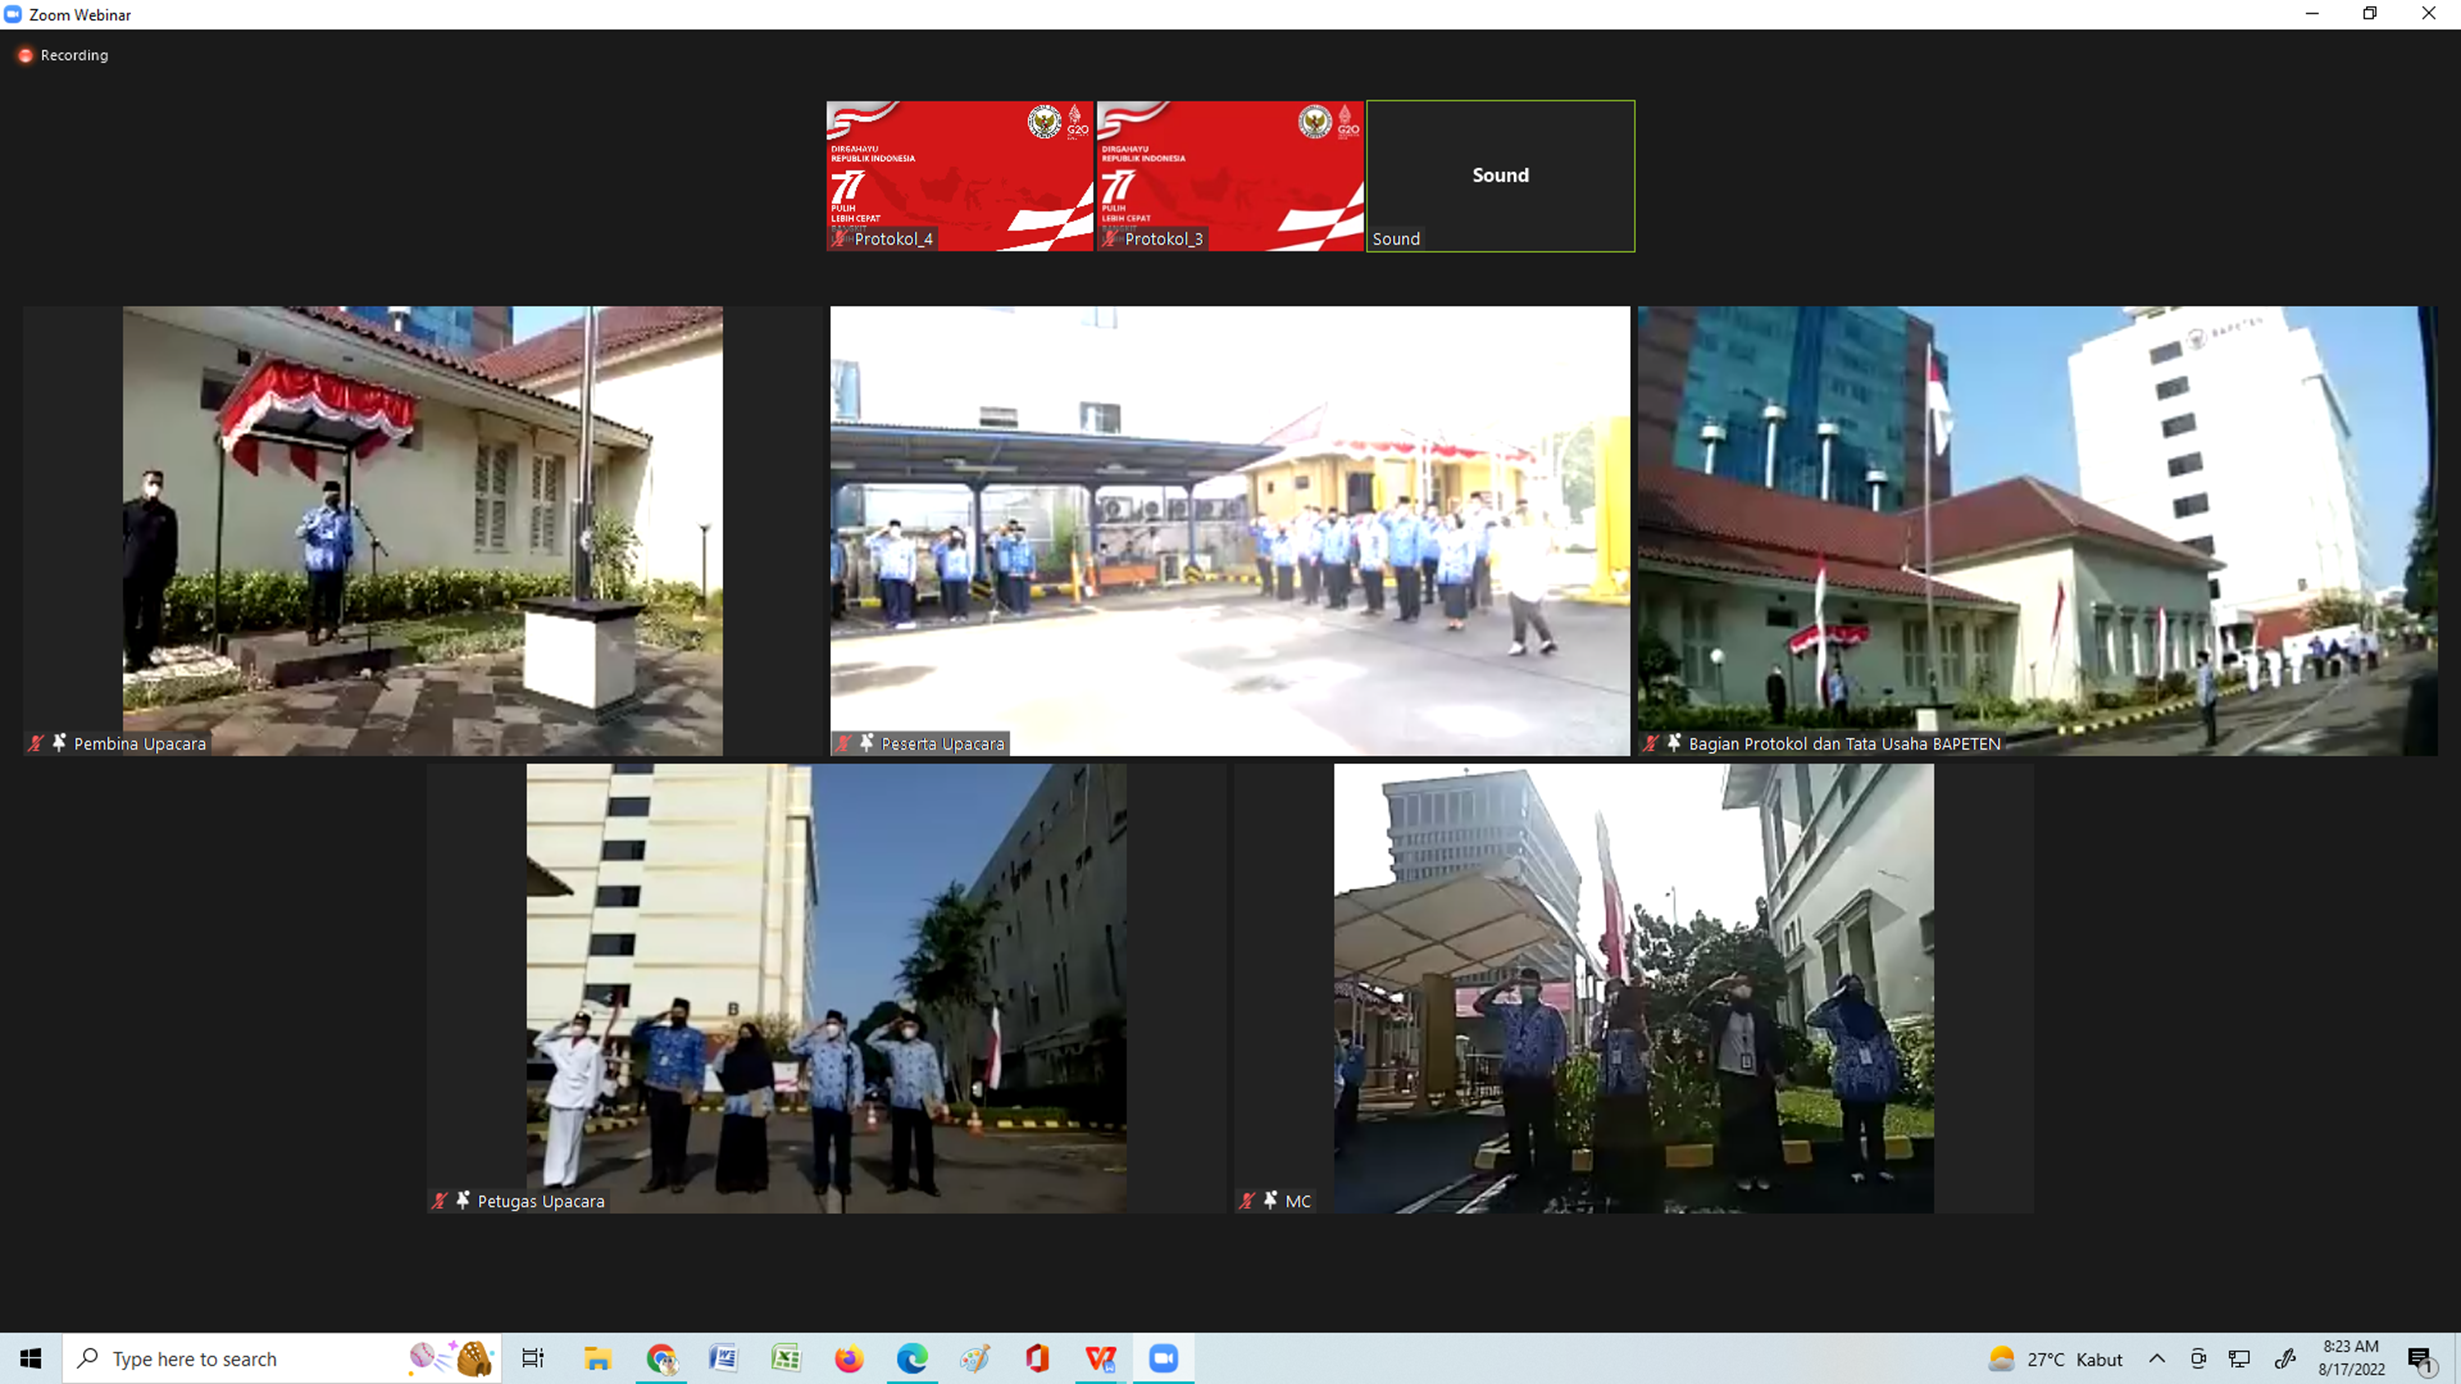Open the Microsoft Edge taskbar icon
The height and width of the screenshot is (1384, 2461).
tap(912, 1358)
